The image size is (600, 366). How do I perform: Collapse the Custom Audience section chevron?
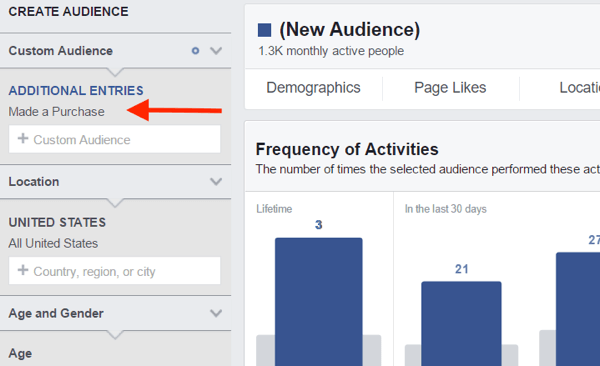tap(216, 51)
